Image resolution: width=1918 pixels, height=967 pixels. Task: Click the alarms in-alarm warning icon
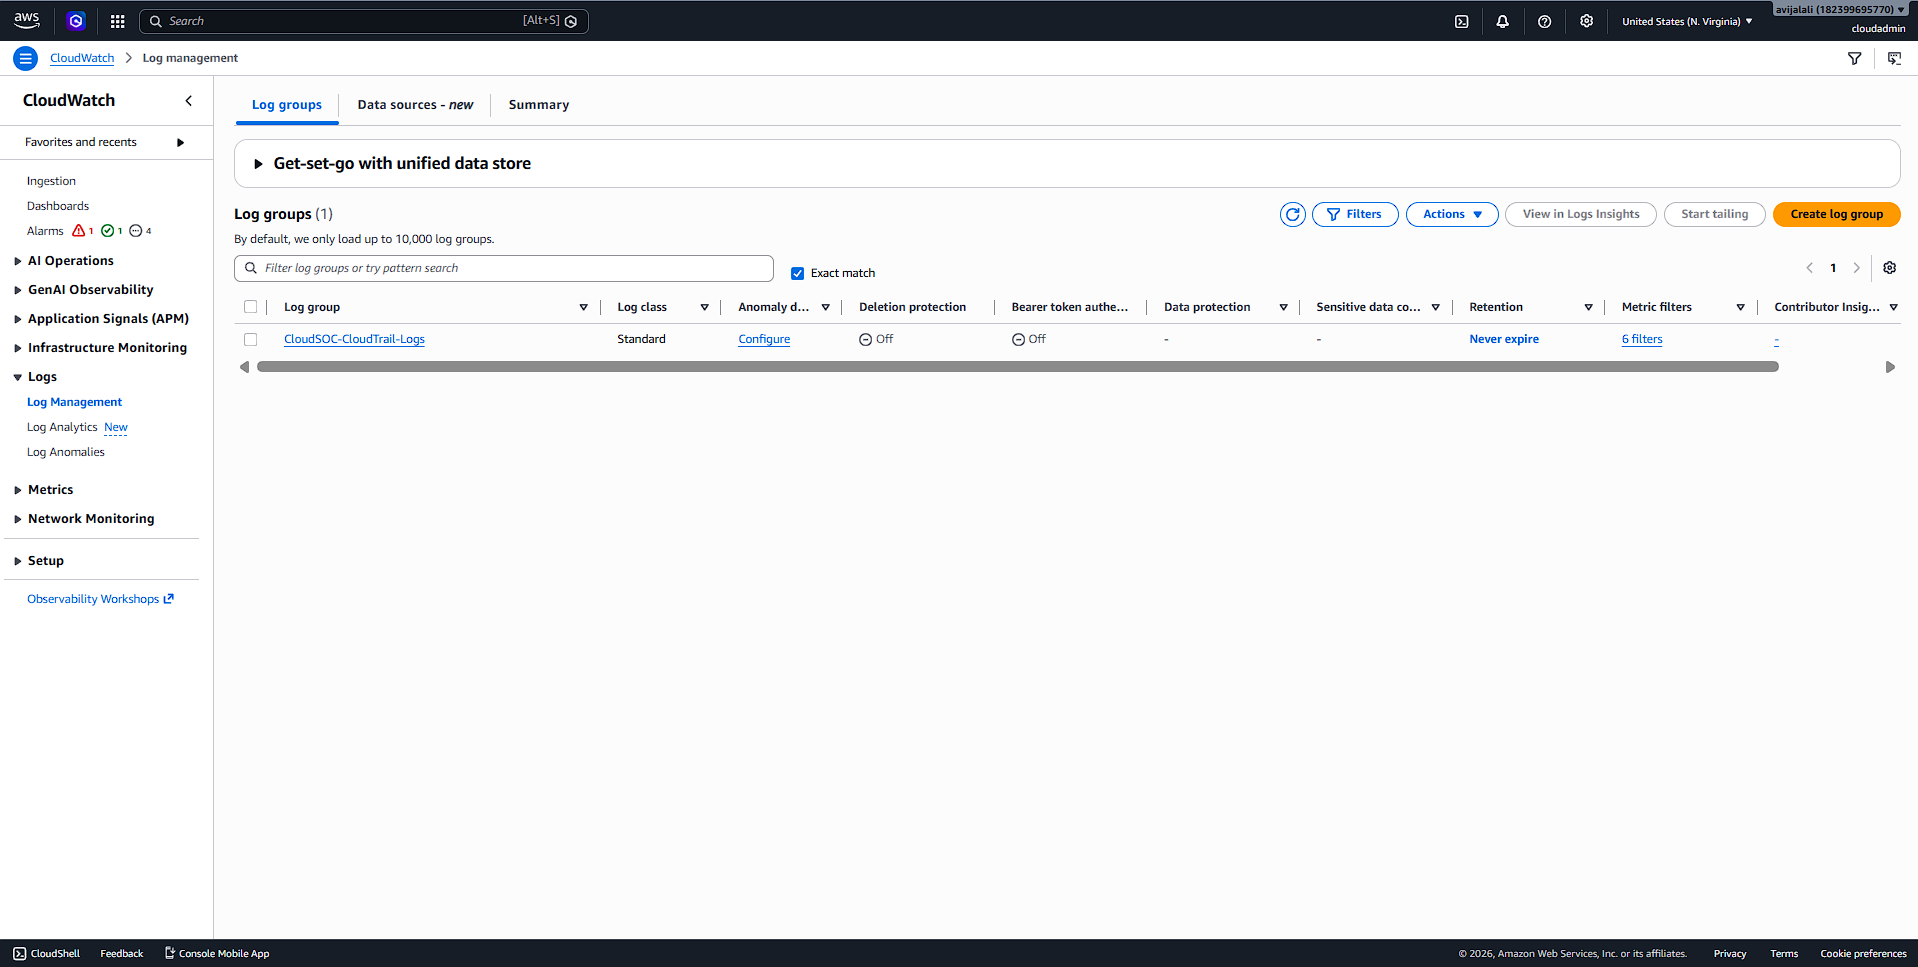point(79,231)
